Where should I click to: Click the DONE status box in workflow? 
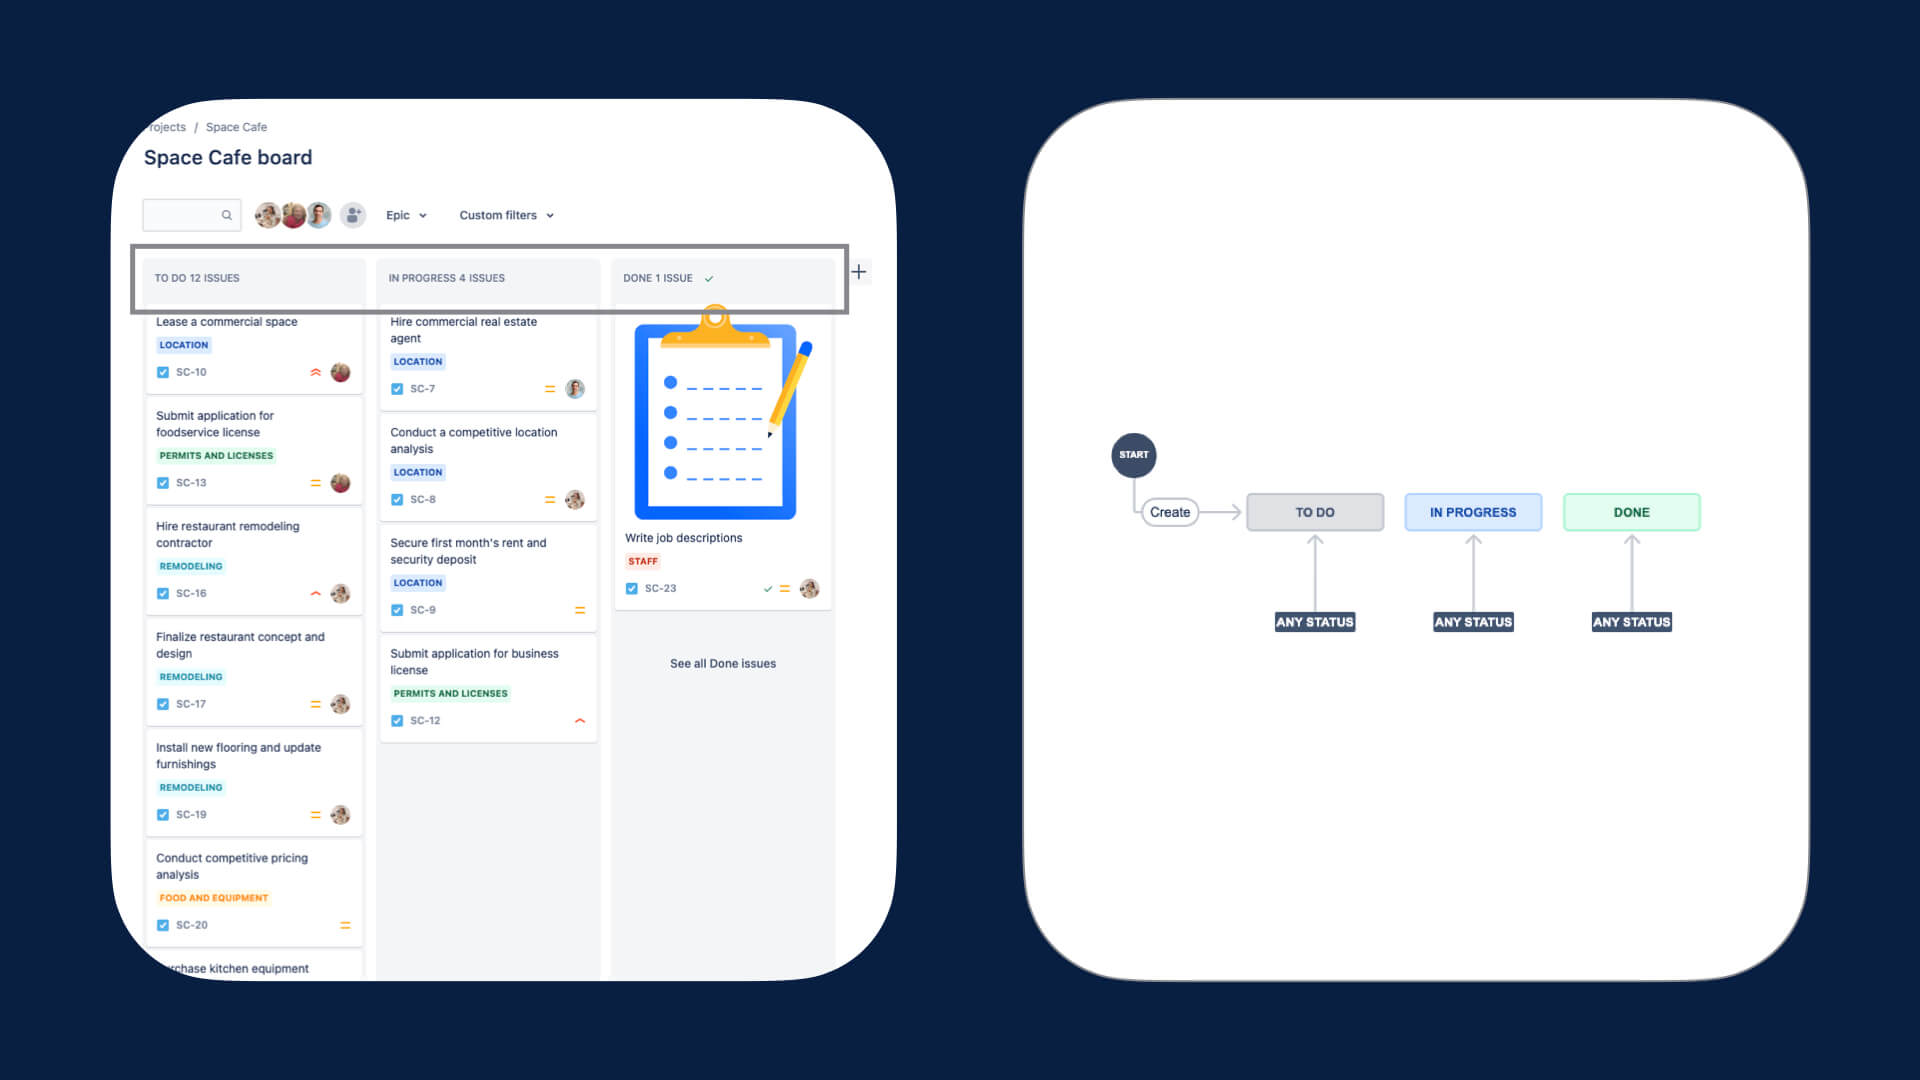pyautogui.click(x=1631, y=512)
